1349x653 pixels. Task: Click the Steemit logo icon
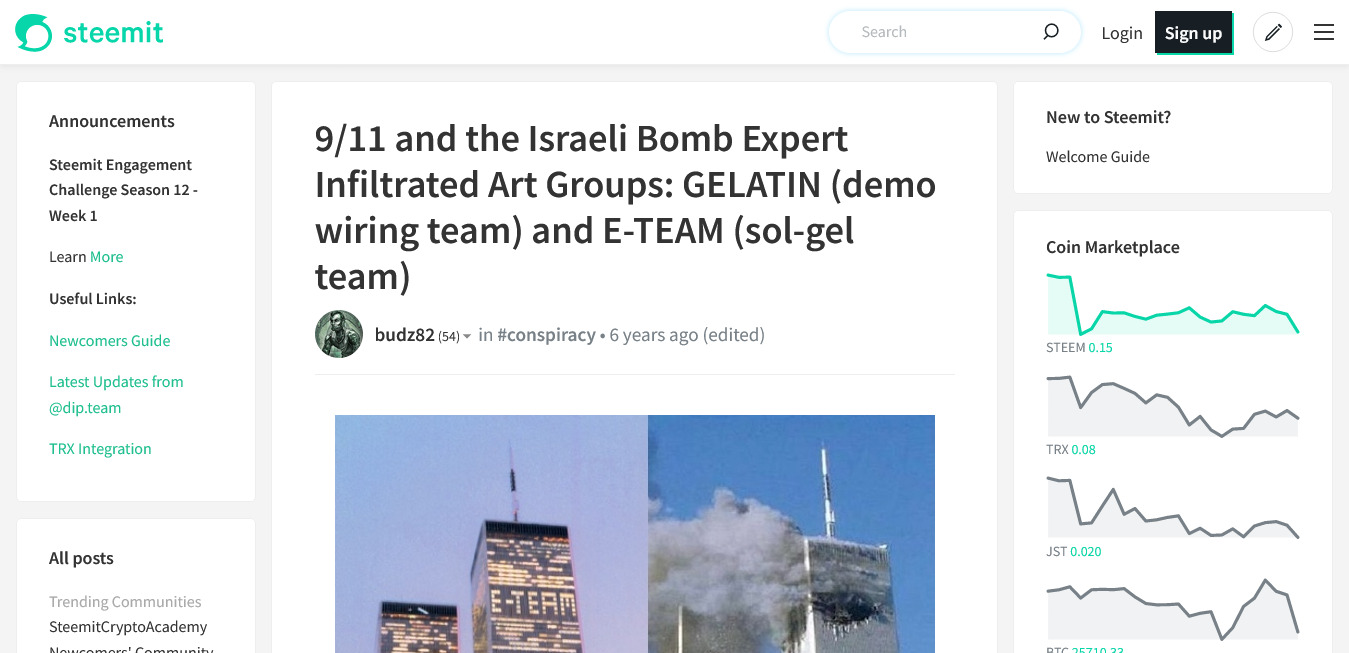tap(33, 32)
